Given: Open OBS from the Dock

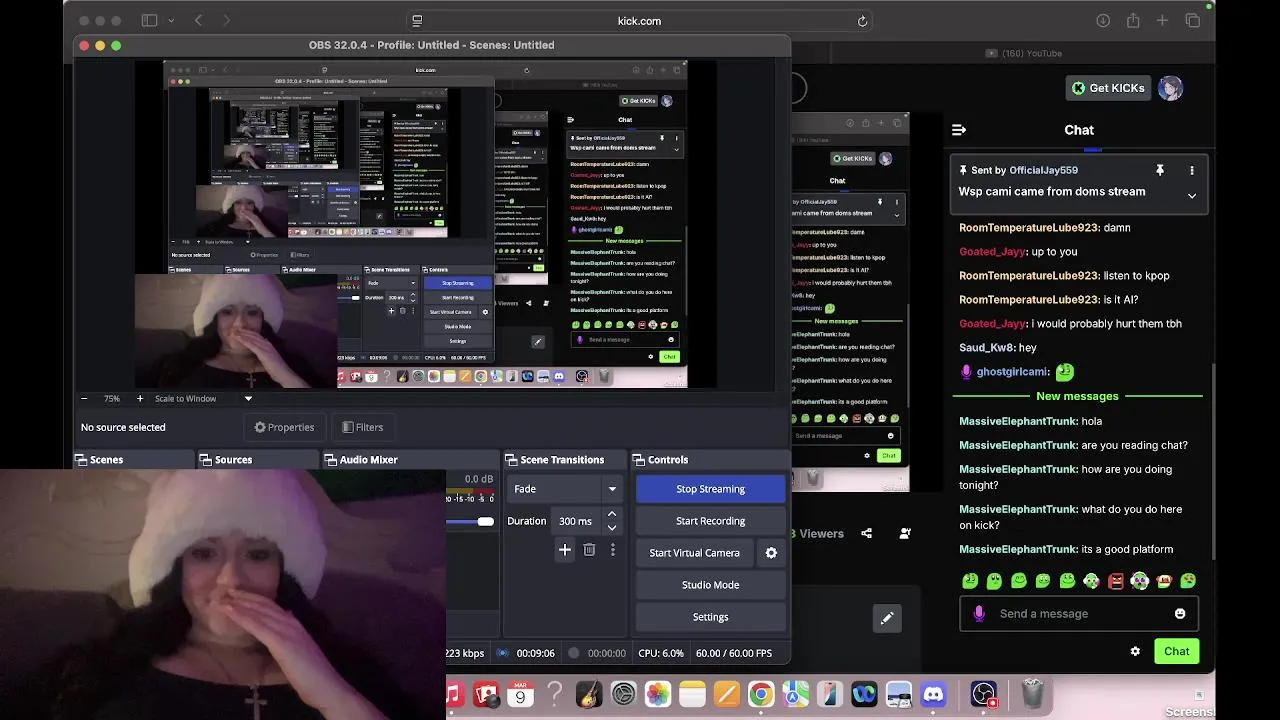Looking at the screenshot, I should click(x=984, y=694).
